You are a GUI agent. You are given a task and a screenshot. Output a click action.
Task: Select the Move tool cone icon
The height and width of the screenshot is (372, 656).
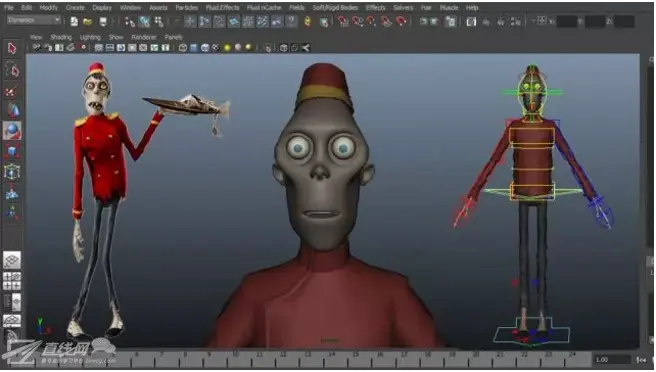[13, 110]
